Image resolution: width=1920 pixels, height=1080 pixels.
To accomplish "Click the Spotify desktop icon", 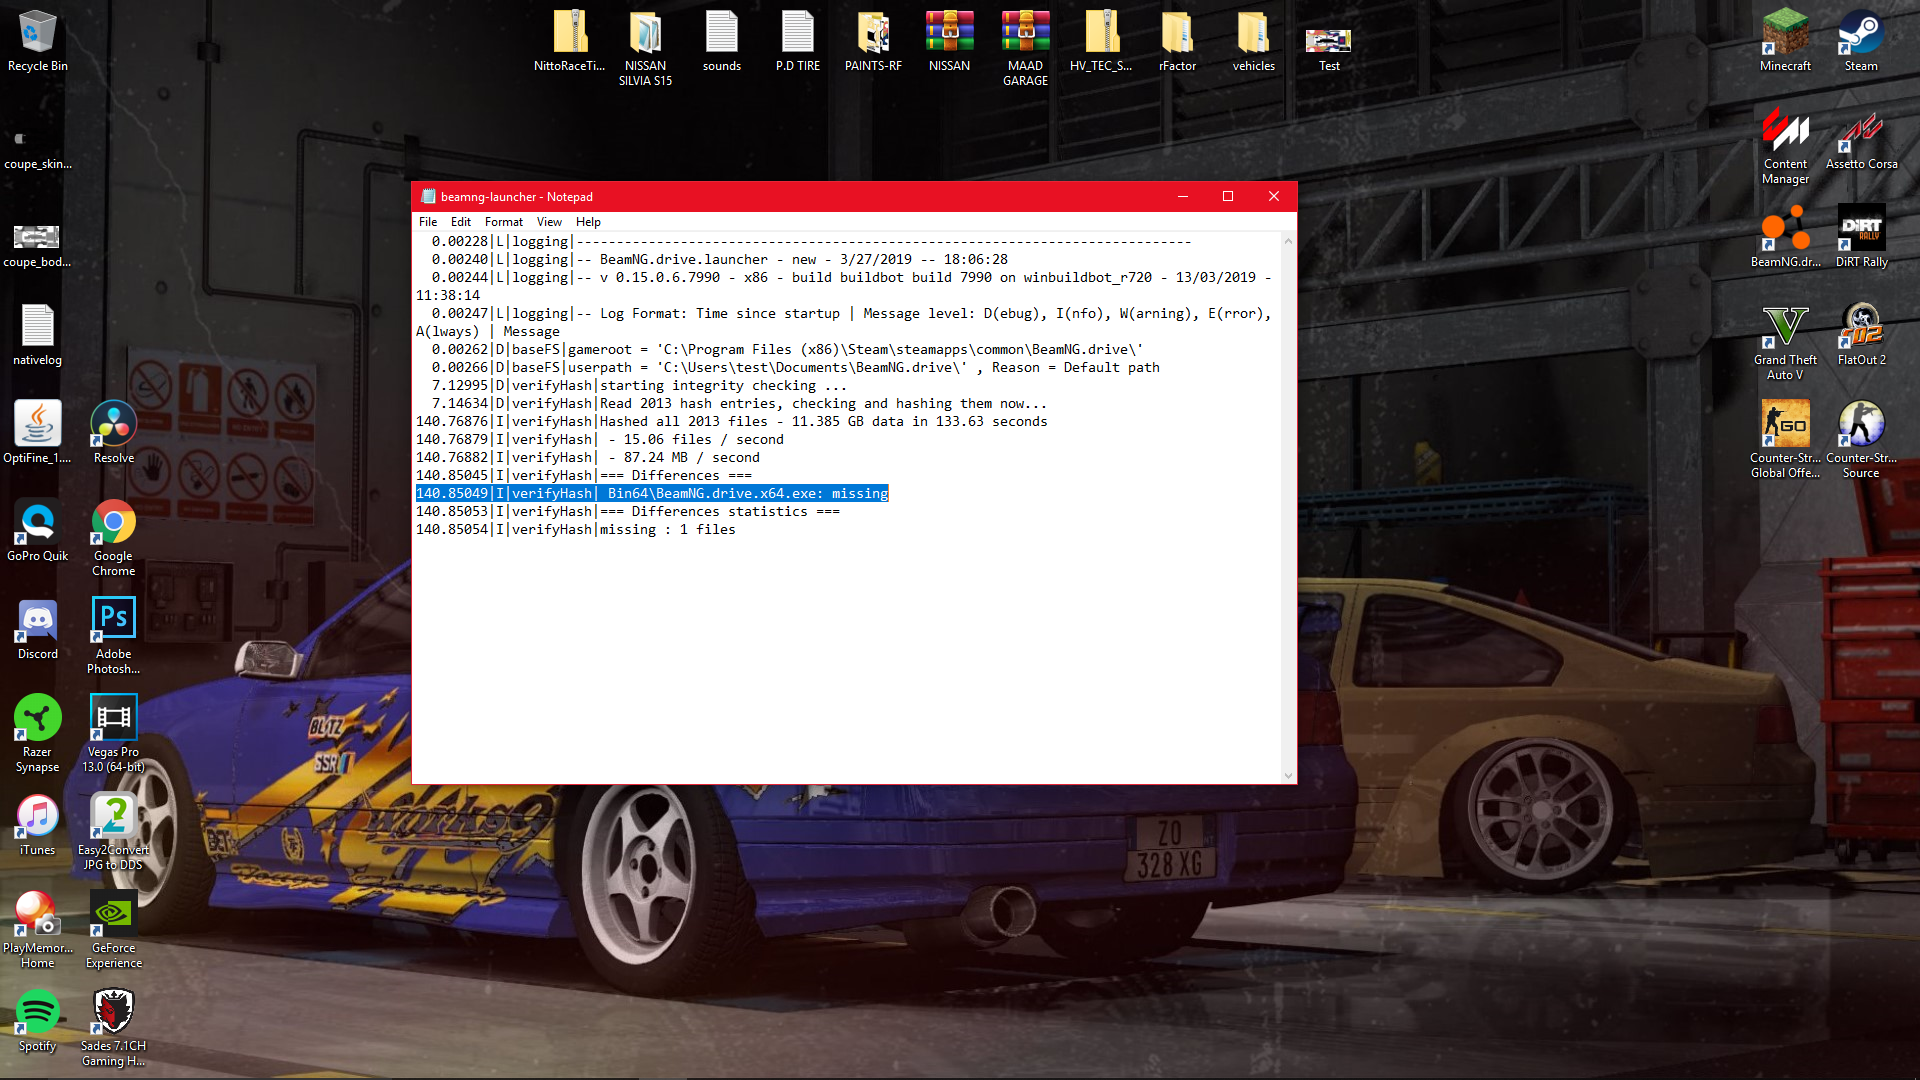I will tap(38, 1019).
